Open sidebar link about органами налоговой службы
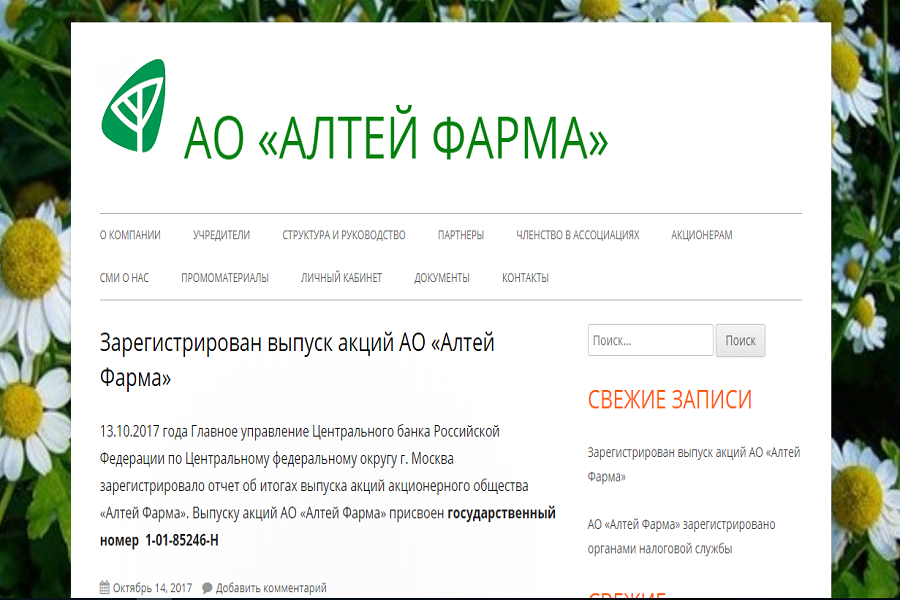900x600 pixels. (x=681, y=536)
